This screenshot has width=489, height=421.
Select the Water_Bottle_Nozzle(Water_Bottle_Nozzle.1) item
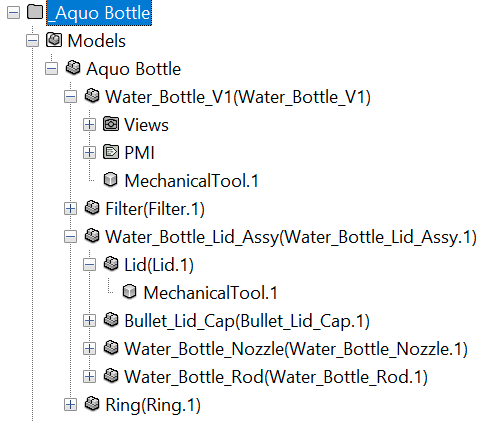[x=296, y=349]
